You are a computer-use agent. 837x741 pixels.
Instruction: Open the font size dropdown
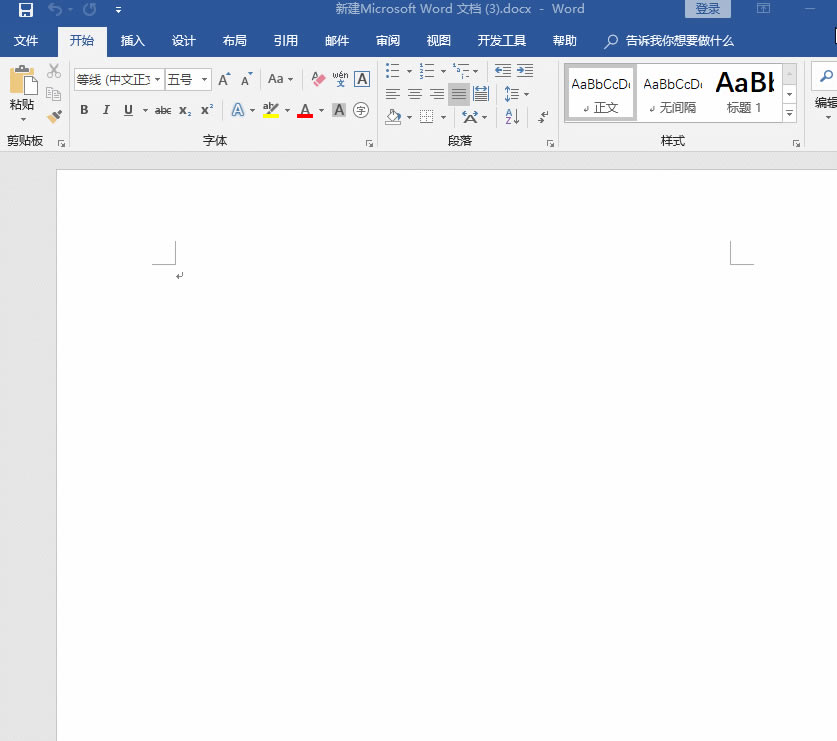(x=205, y=79)
